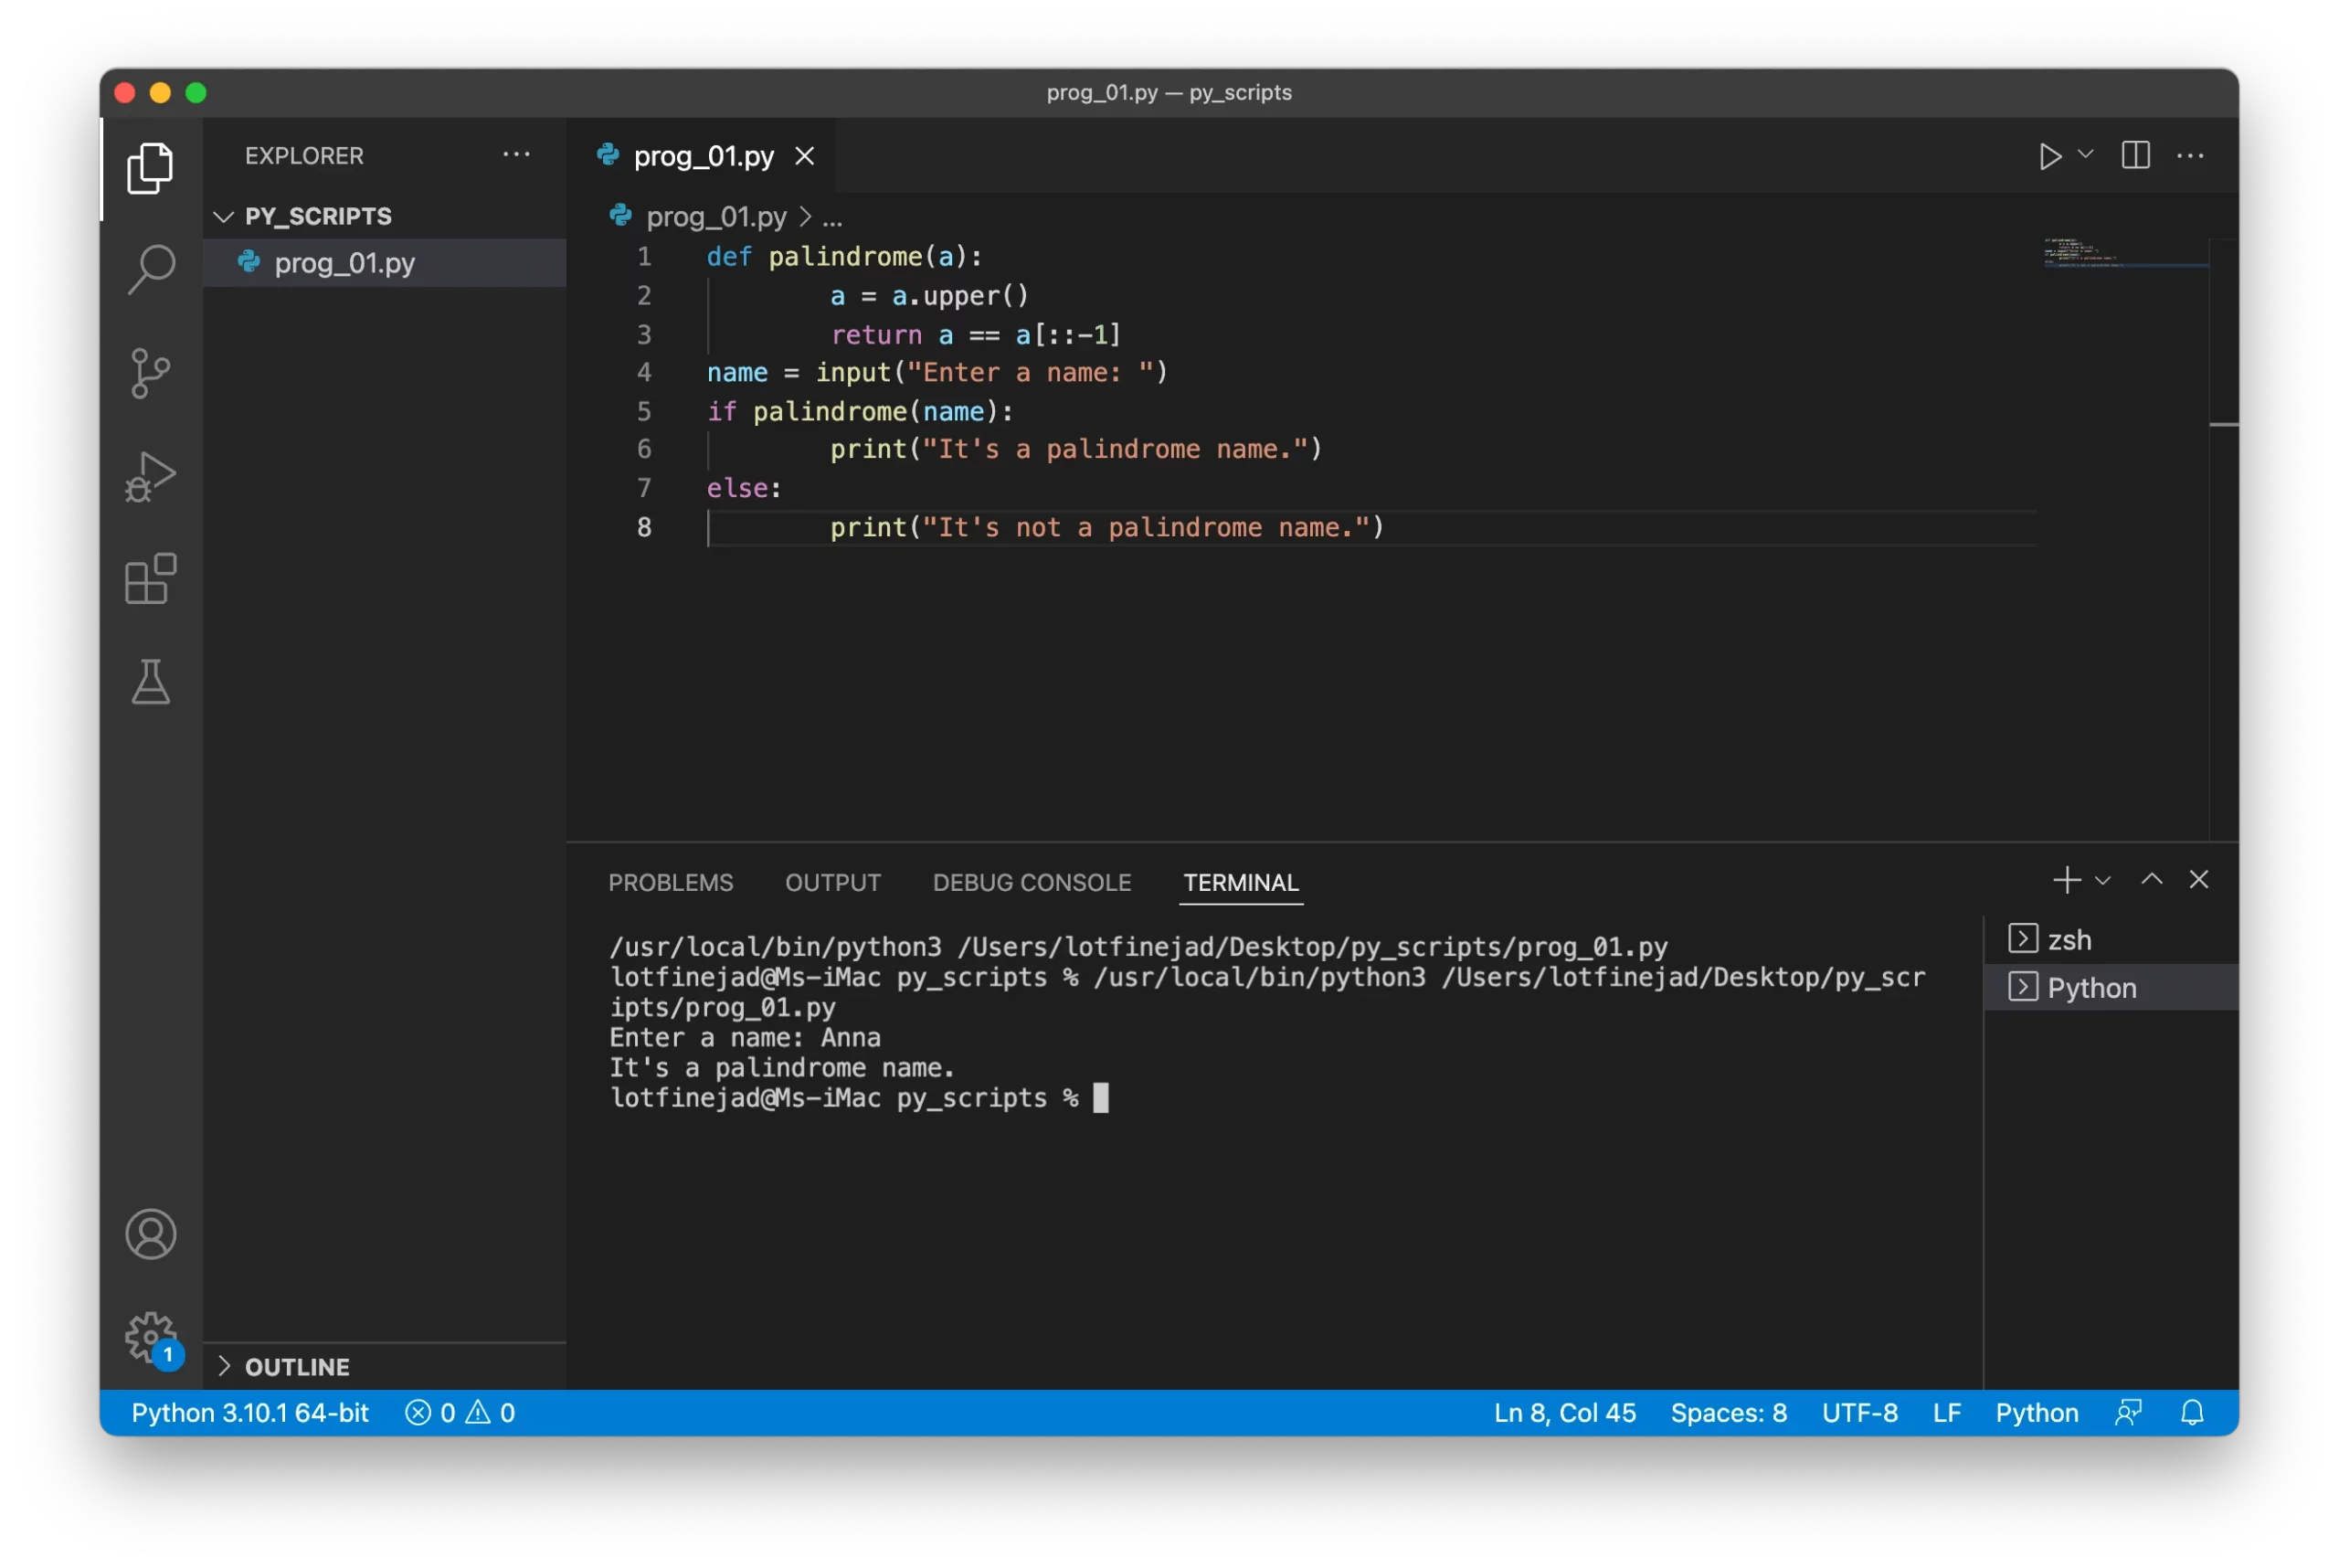Maximize the terminal panel with the chevron
Image resolution: width=2339 pixels, height=1568 pixels.
pyautogui.click(x=2151, y=880)
